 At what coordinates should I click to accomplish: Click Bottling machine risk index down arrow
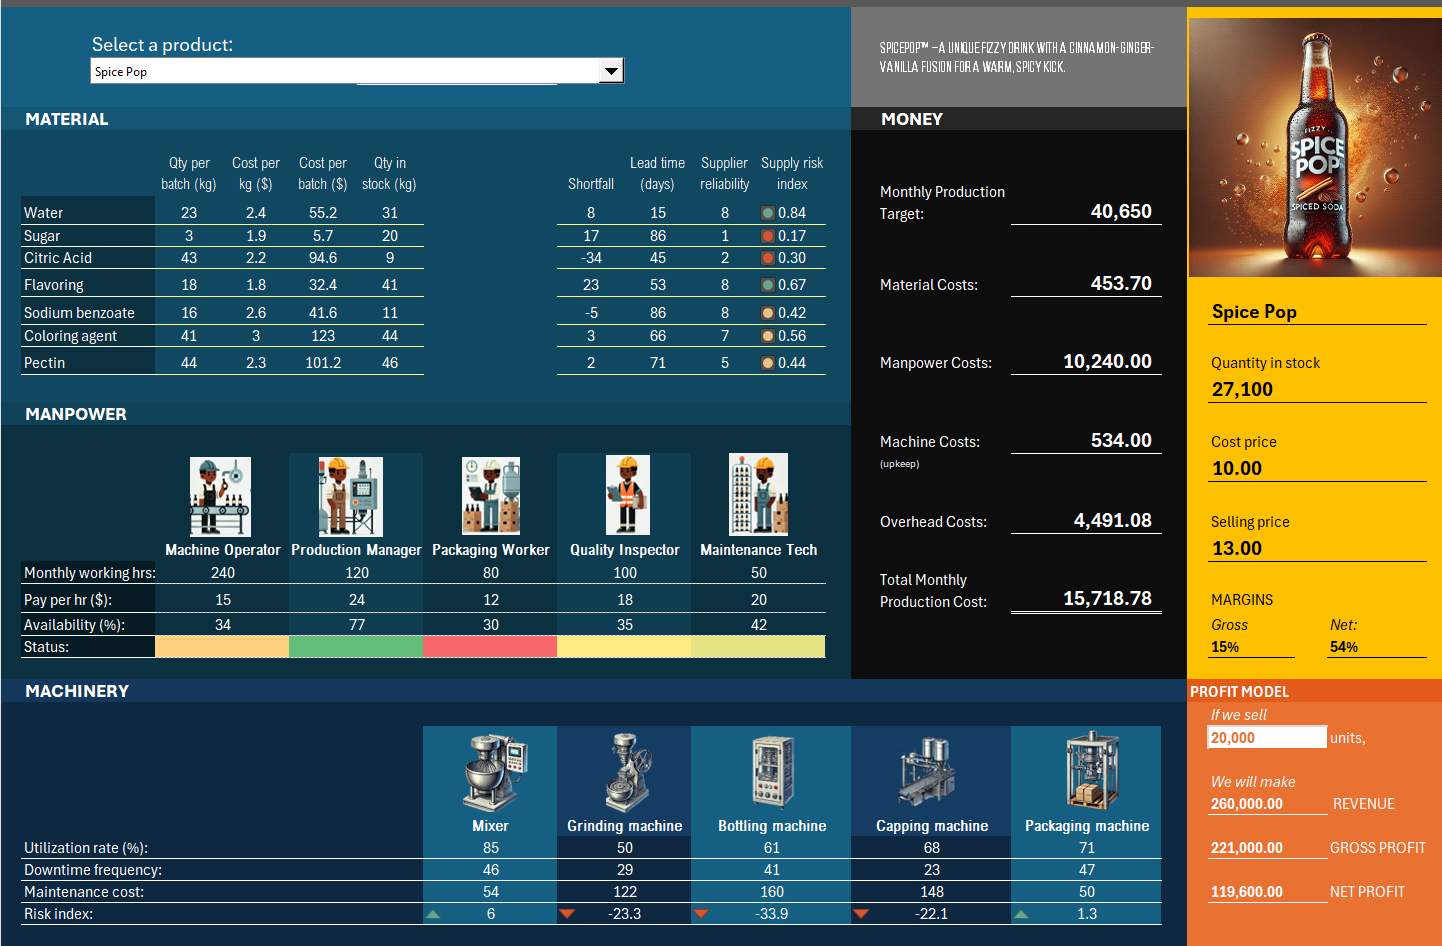pyautogui.click(x=701, y=914)
